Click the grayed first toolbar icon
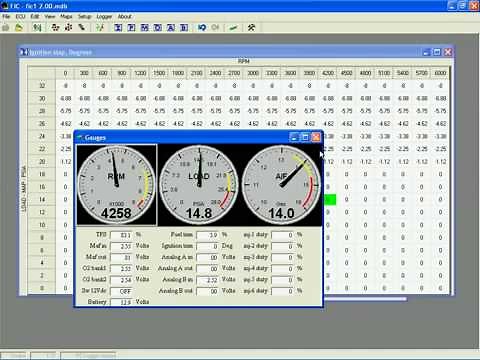480x360 pixels. (x=6, y=28)
